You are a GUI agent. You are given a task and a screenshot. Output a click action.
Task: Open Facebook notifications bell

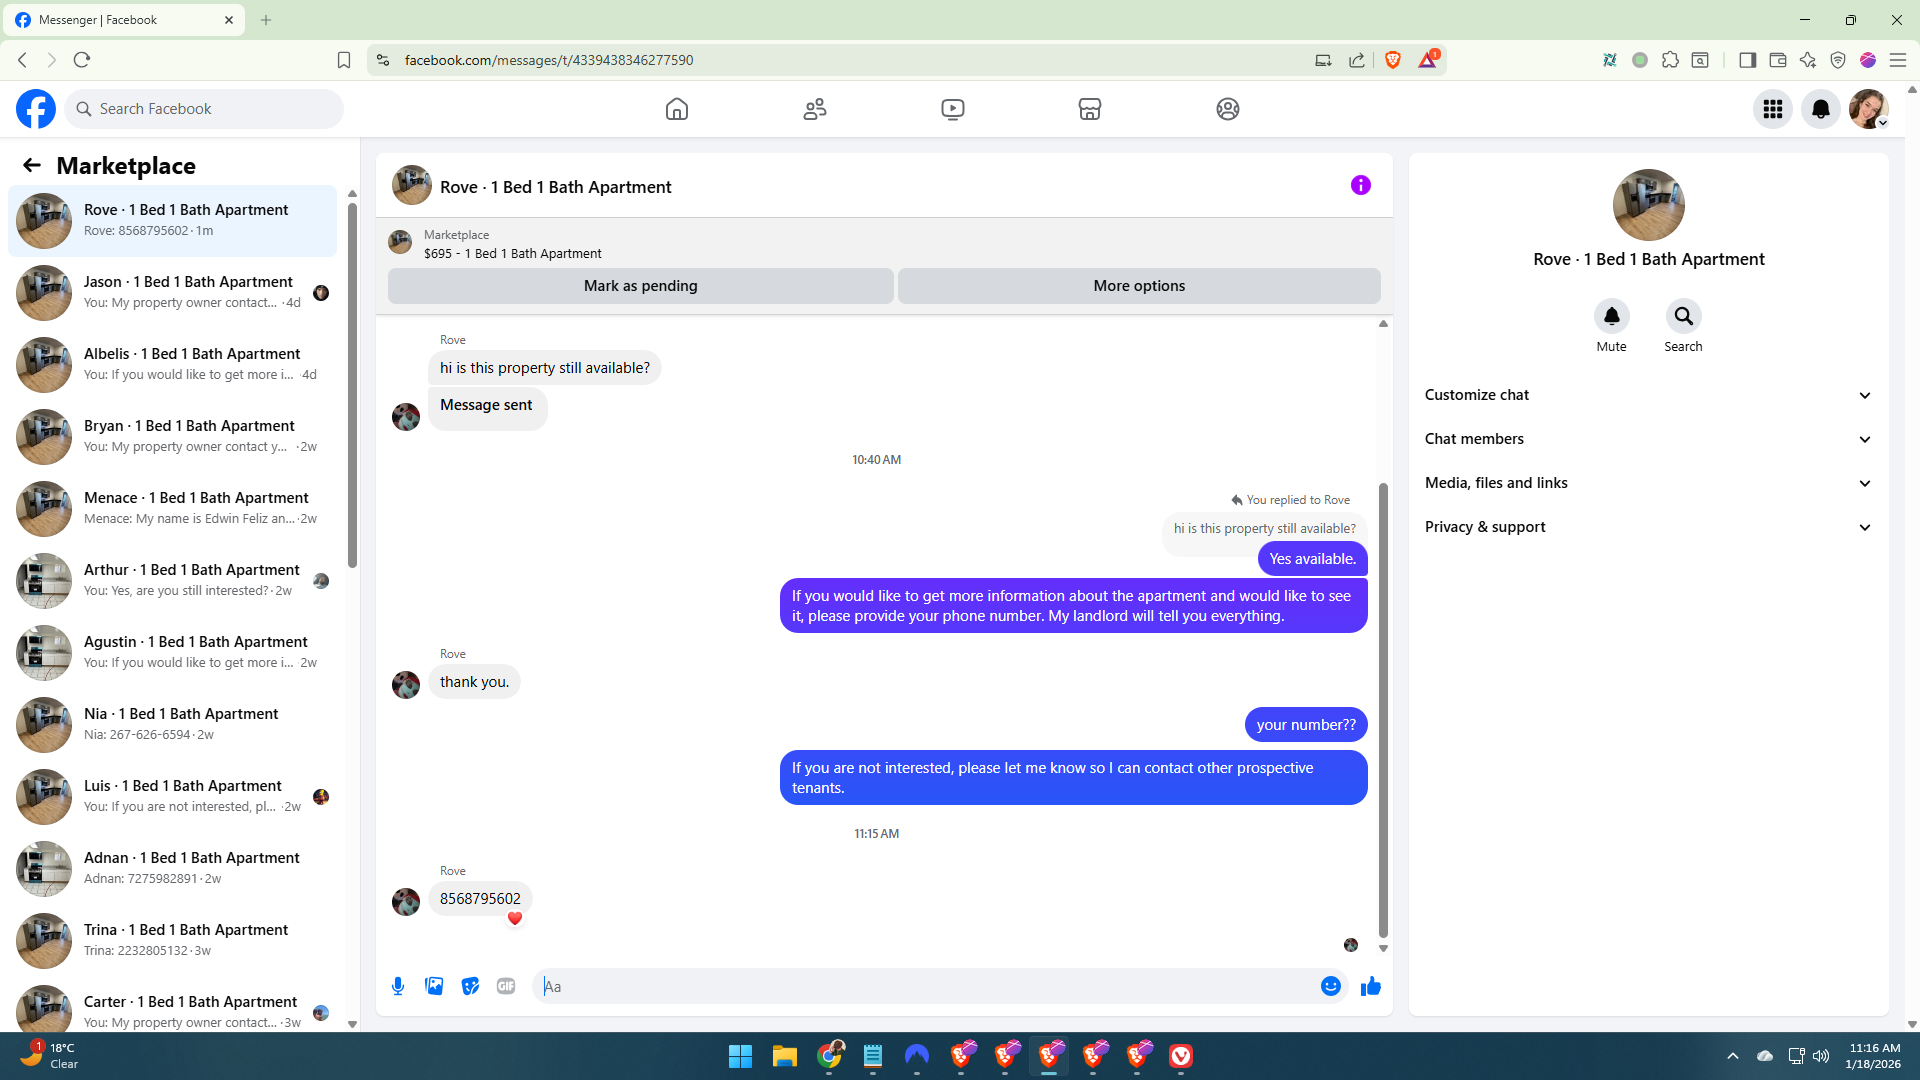pos(1820,109)
